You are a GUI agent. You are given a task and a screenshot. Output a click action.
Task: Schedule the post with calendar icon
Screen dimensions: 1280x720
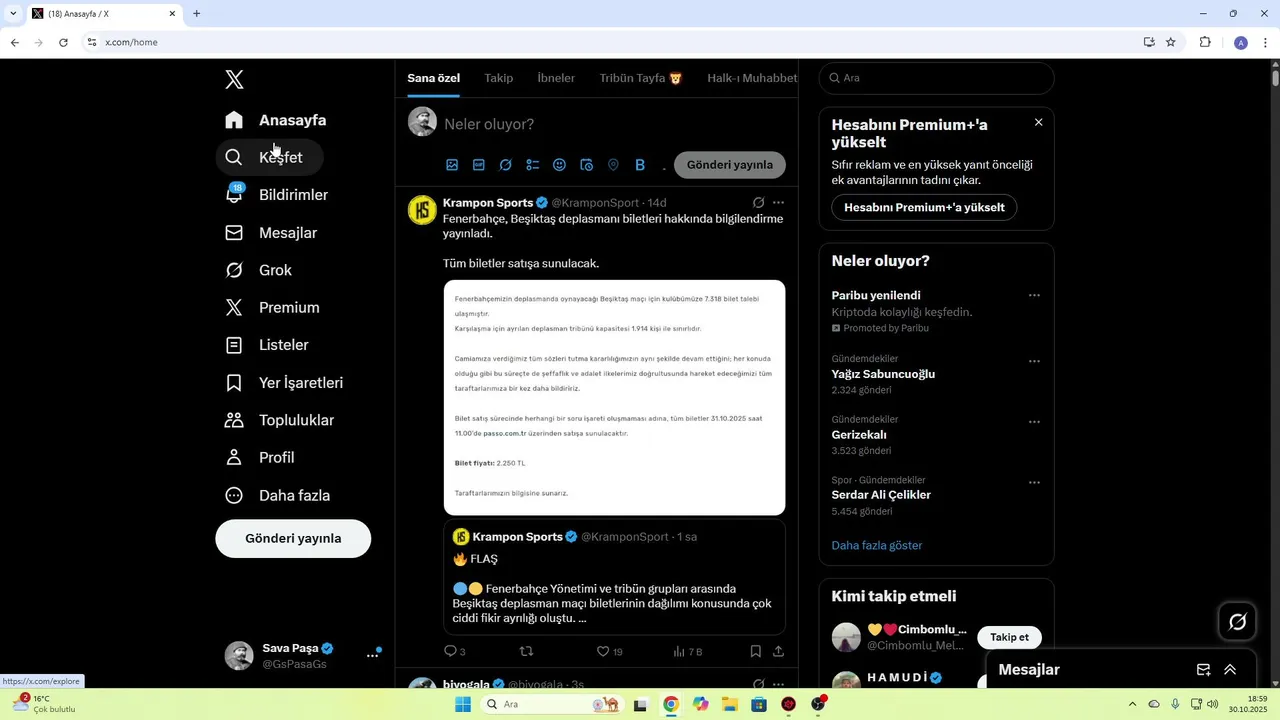(587, 165)
